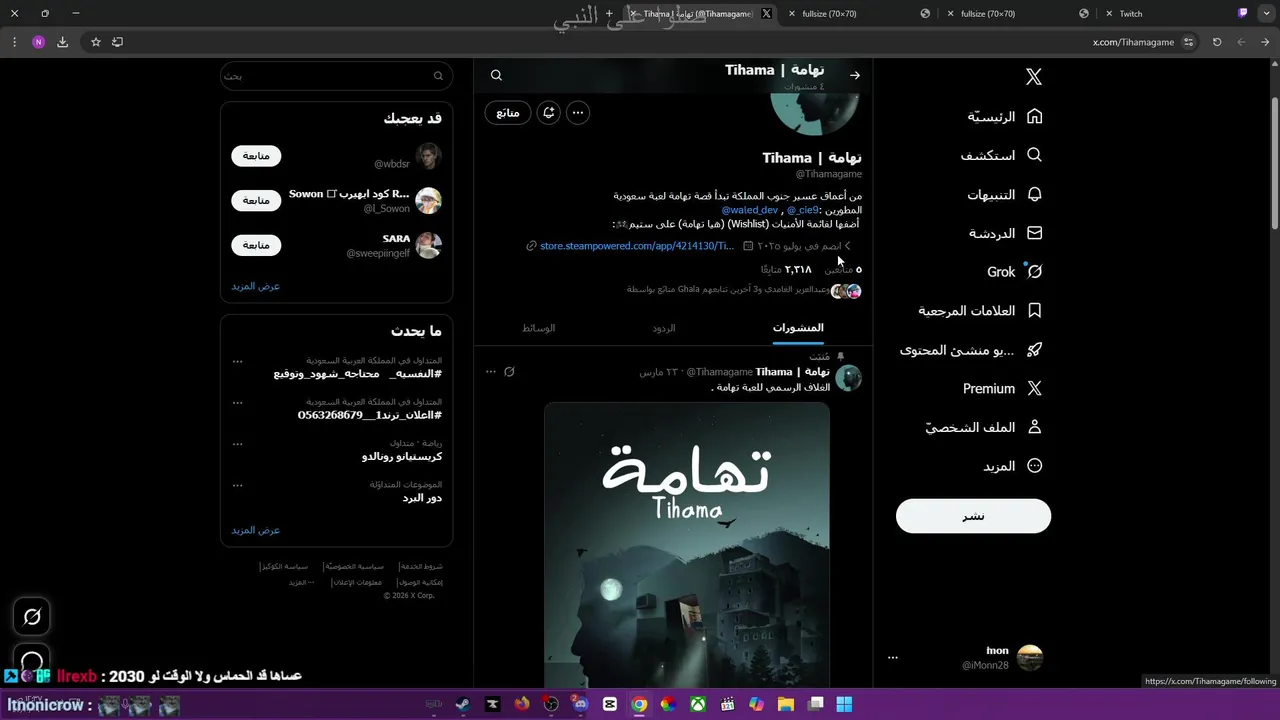View the ٢٬٢١٨ followers count
1280x720 pixels.
[786, 270]
